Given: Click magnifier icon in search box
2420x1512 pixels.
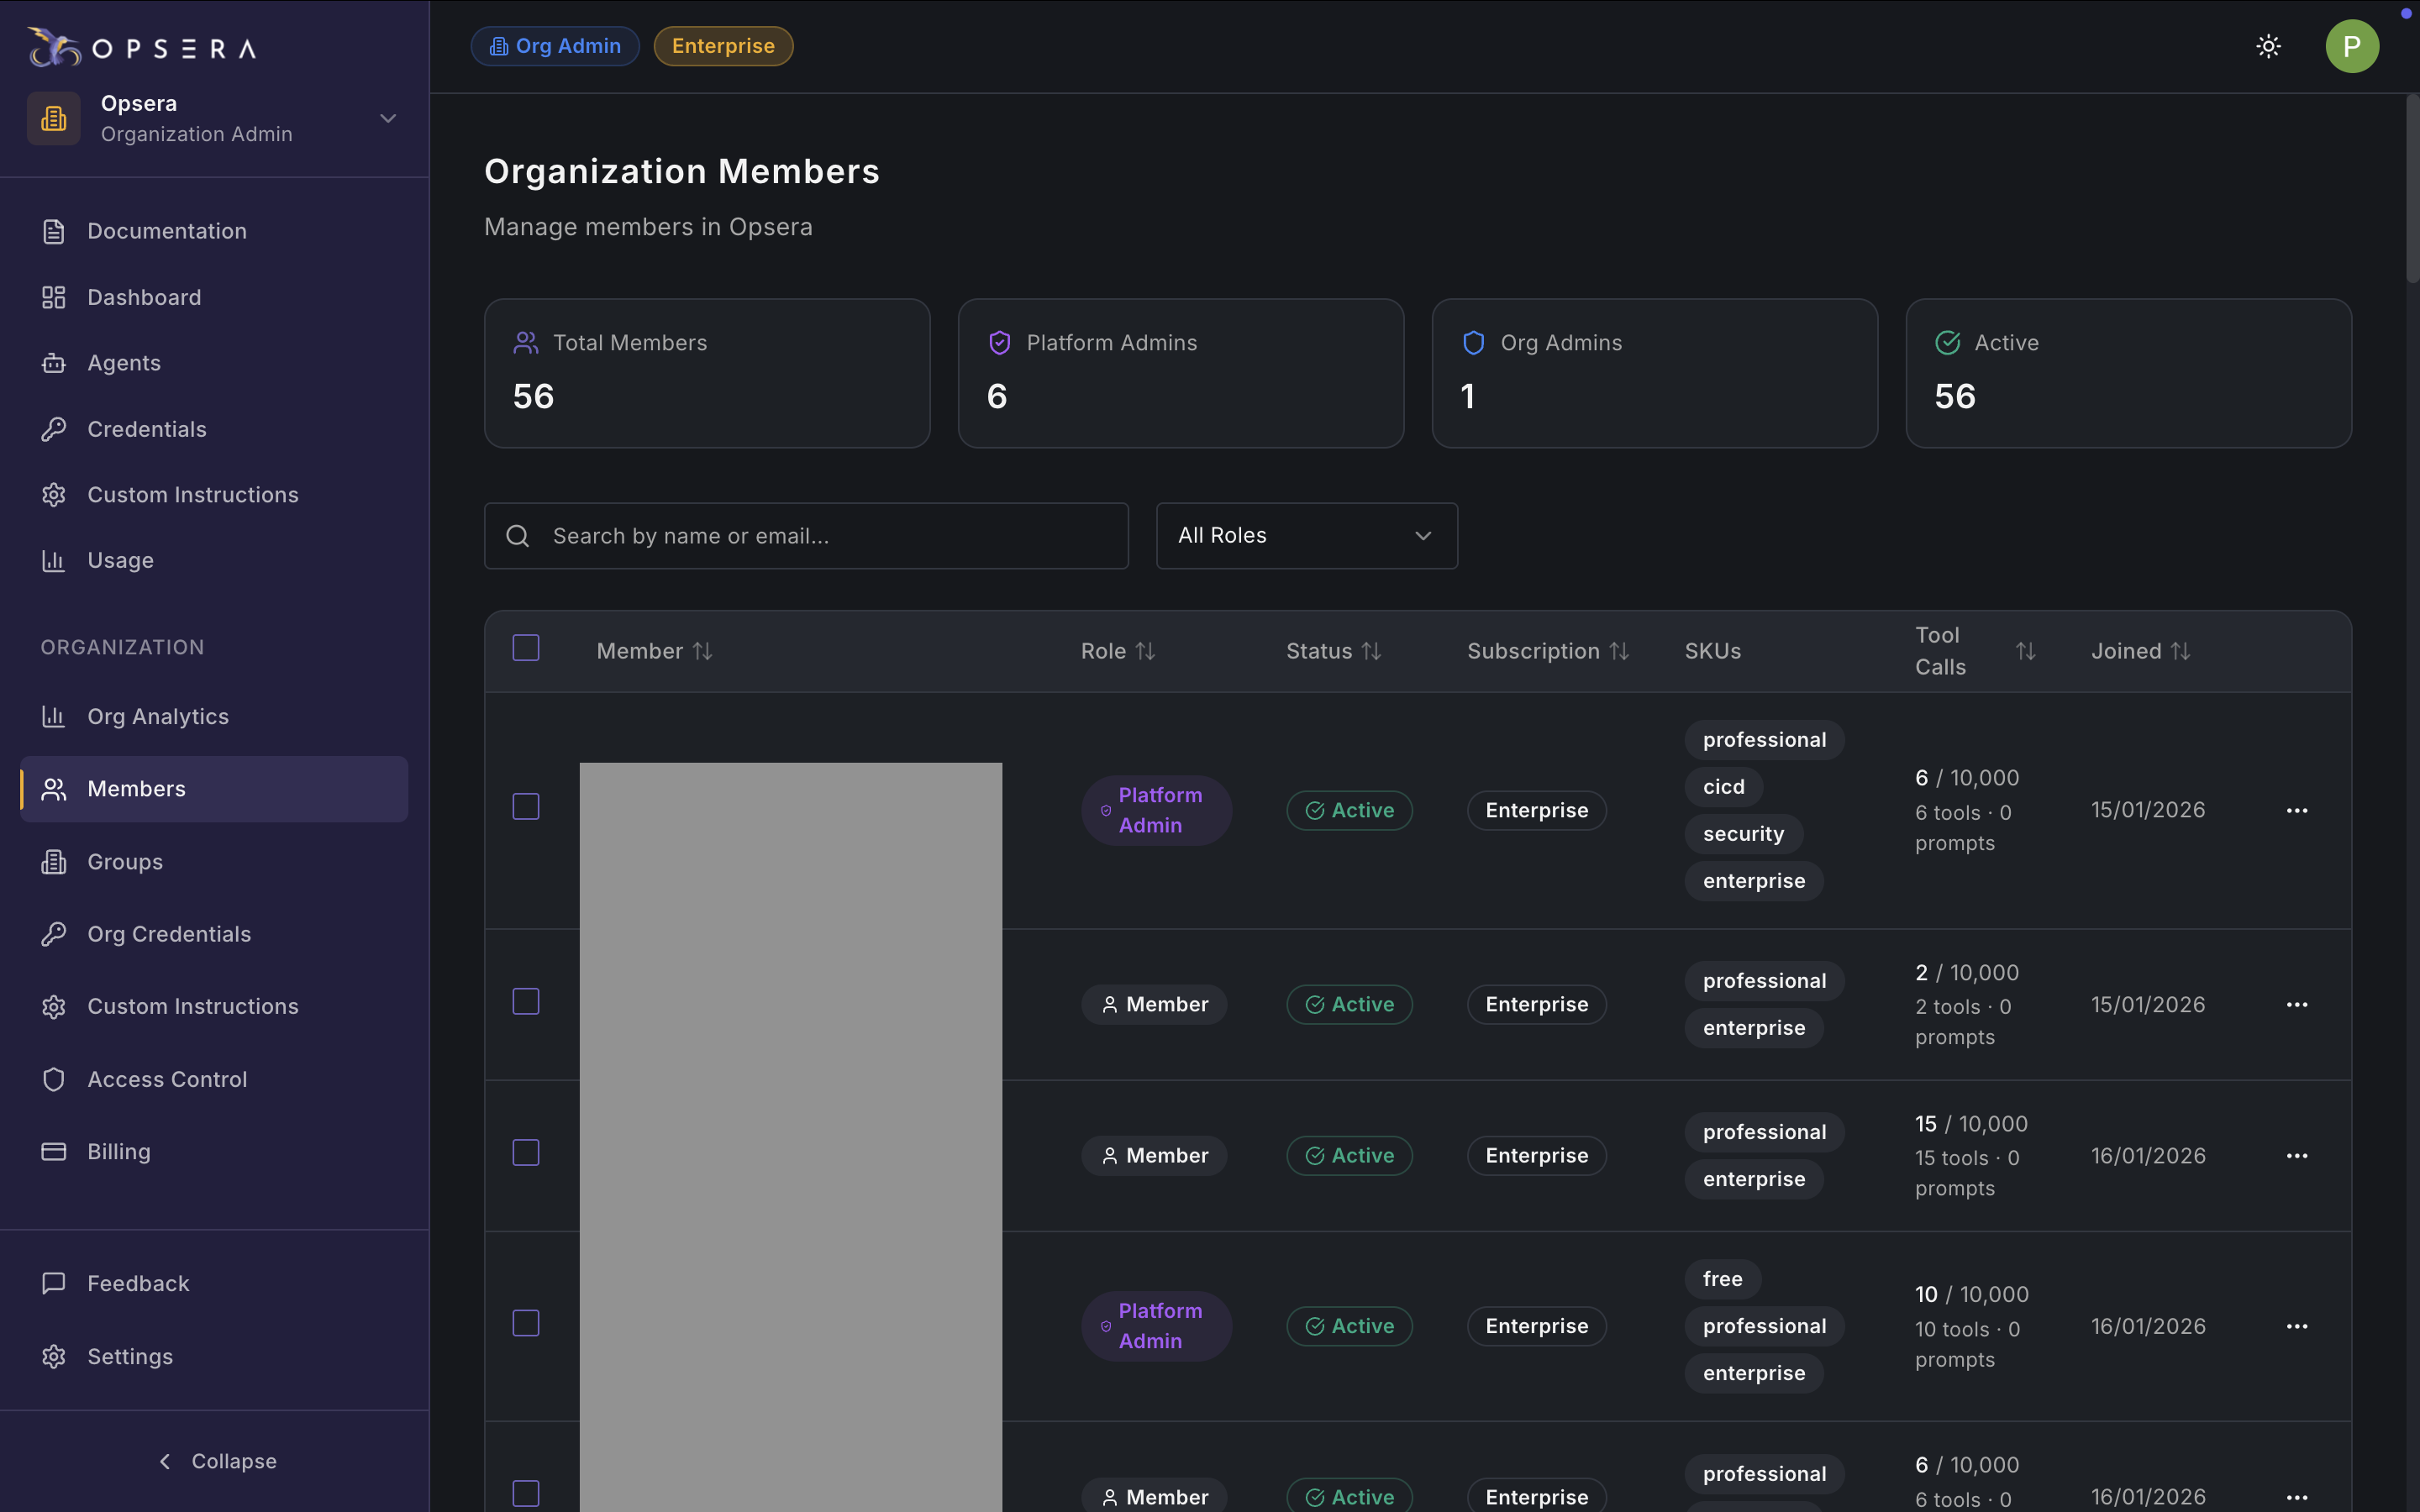Looking at the screenshot, I should click(x=518, y=536).
